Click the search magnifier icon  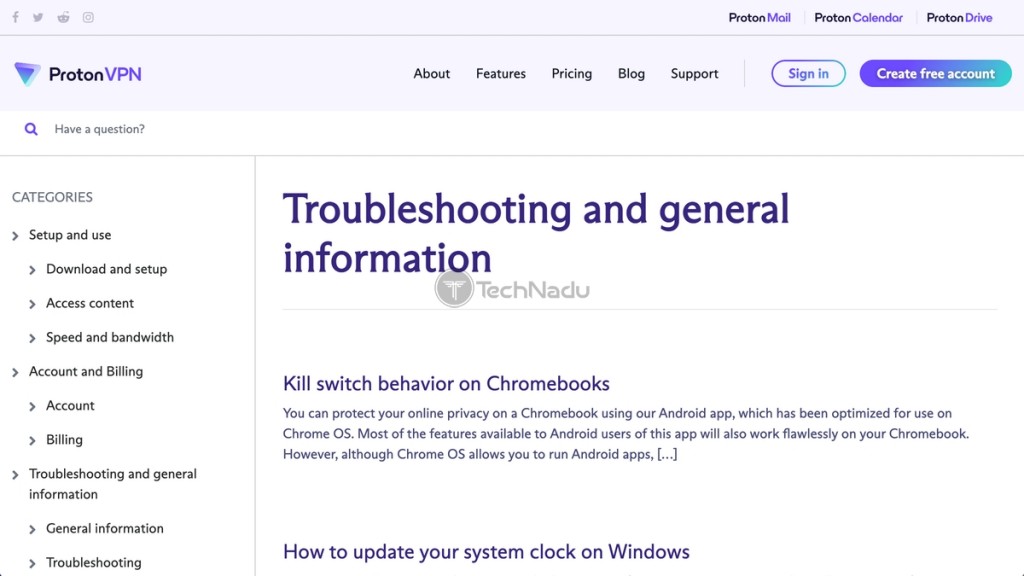31,129
